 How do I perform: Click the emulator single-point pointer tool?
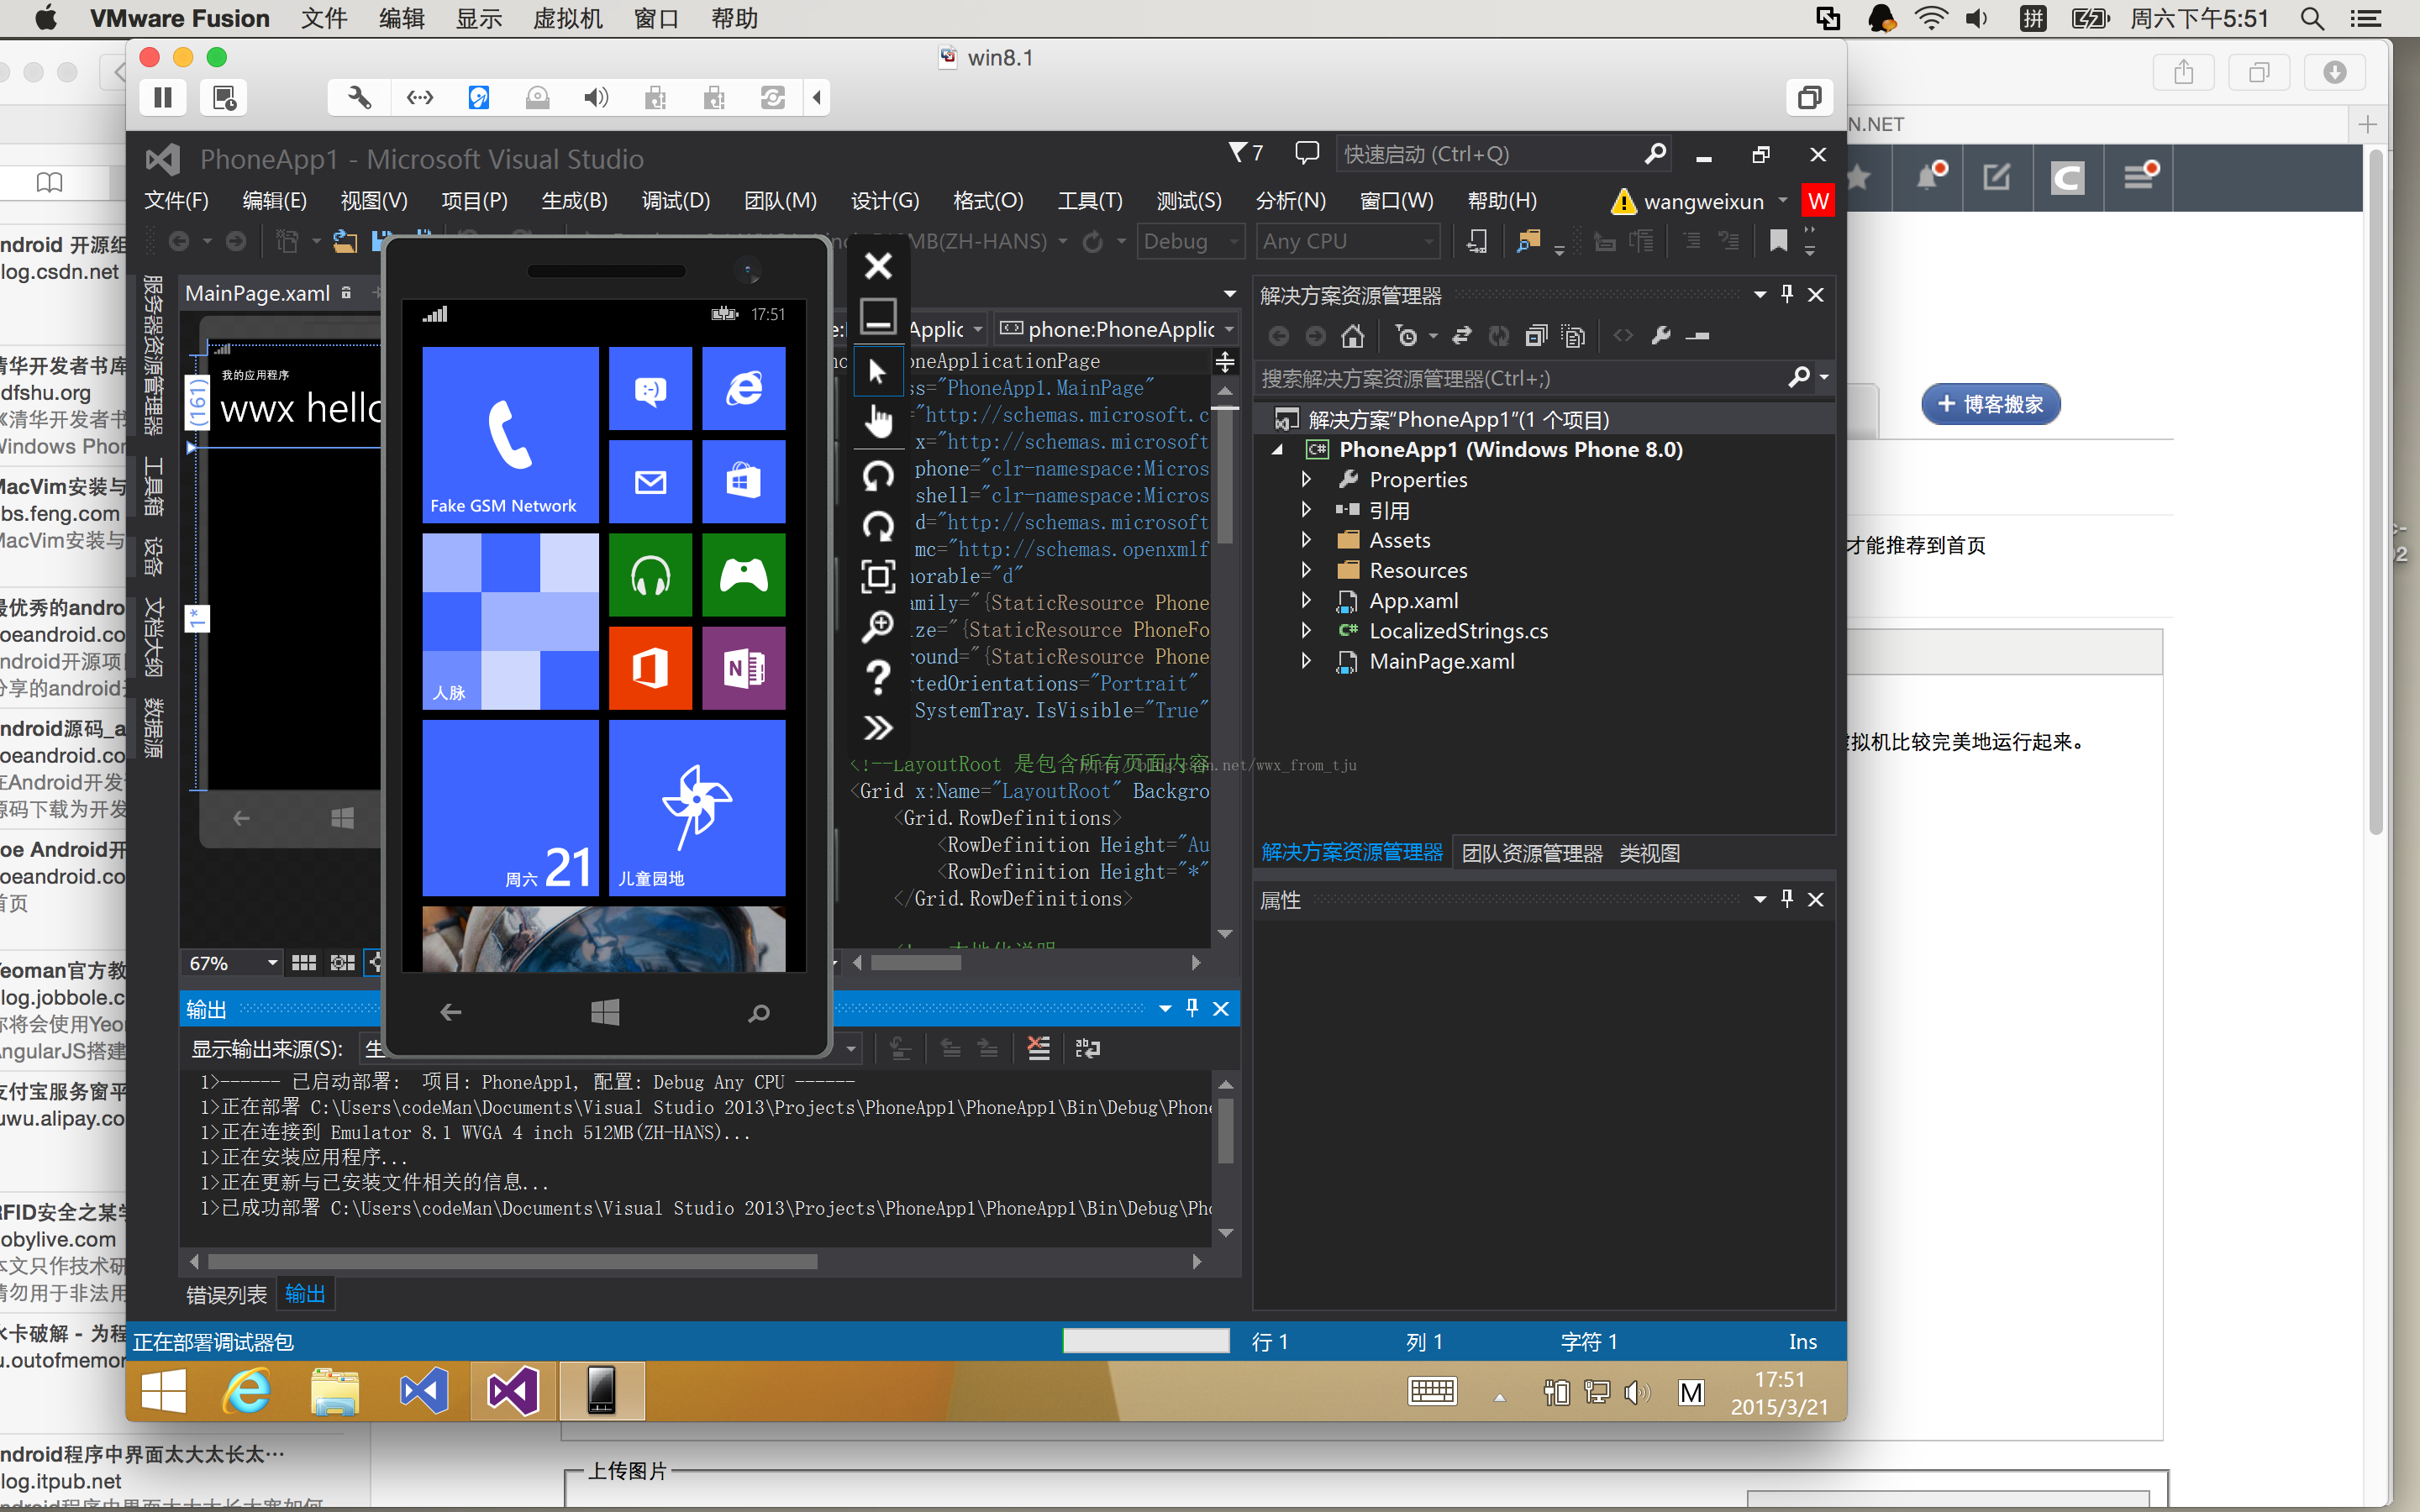[878, 372]
